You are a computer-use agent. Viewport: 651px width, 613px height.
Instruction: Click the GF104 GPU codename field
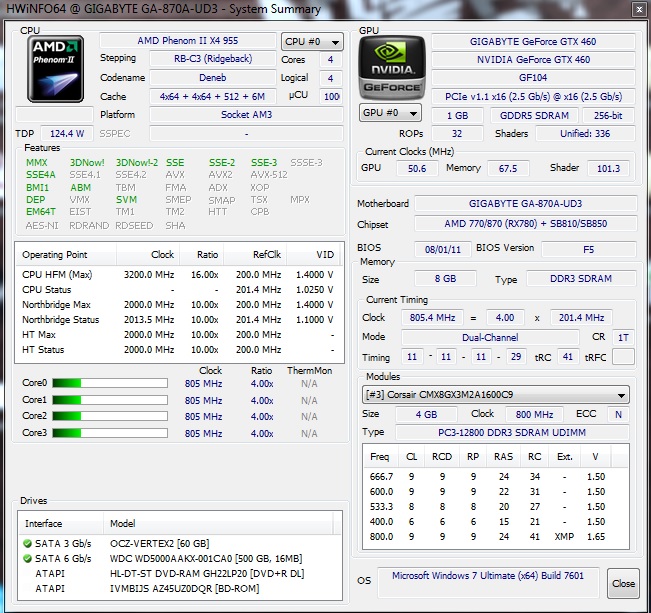click(533, 78)
